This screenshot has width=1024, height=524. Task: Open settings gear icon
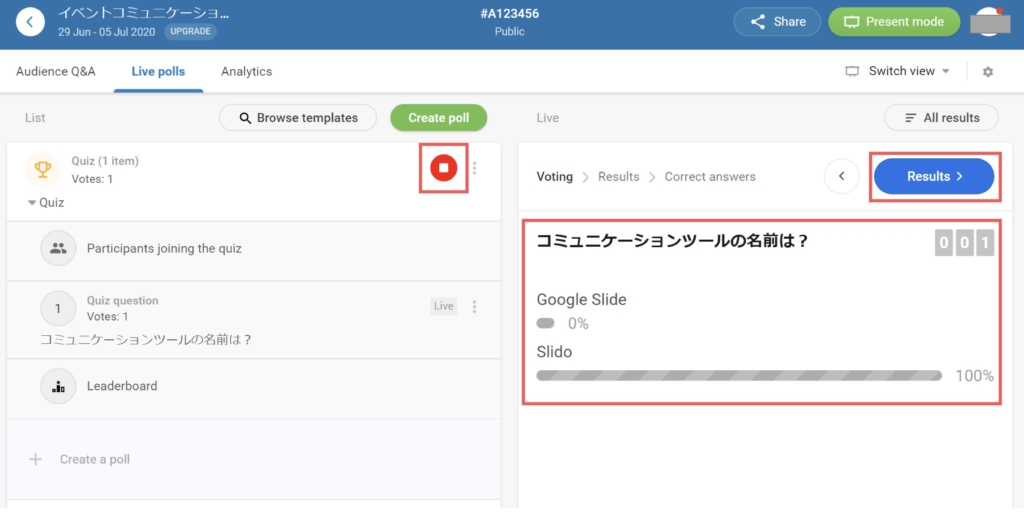tap(988, 72)
